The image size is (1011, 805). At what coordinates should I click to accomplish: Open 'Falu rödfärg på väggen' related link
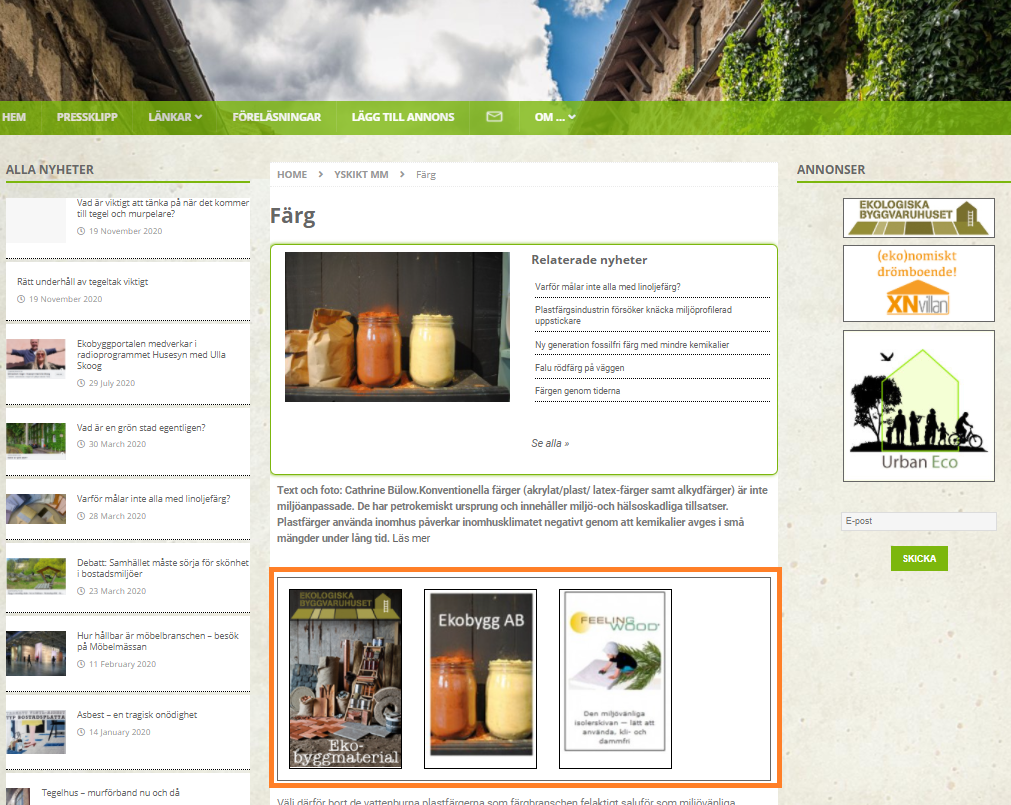click(580, 367)
